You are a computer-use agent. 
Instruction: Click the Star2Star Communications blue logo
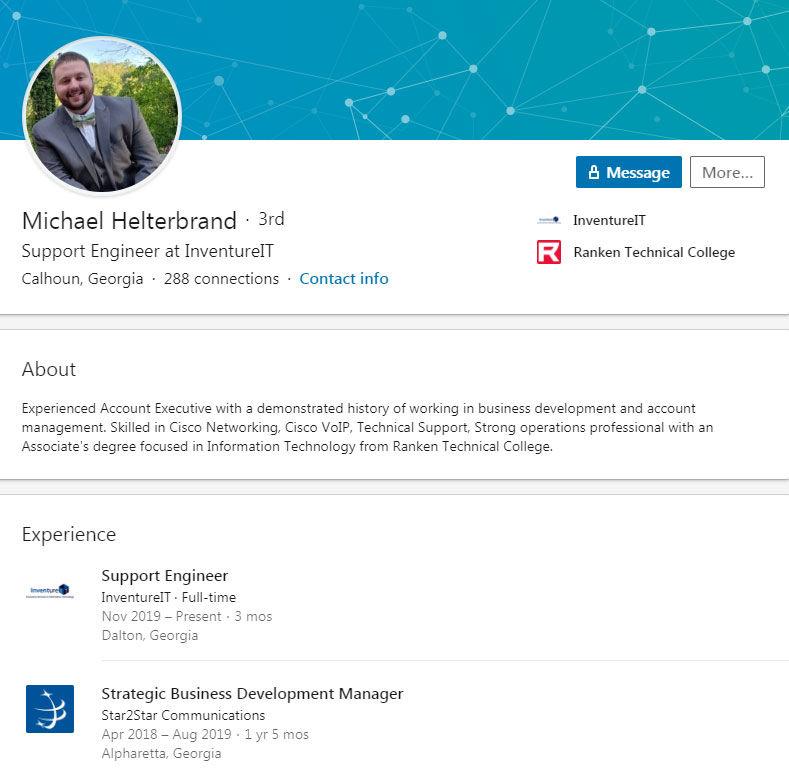[x=50, y=709]
